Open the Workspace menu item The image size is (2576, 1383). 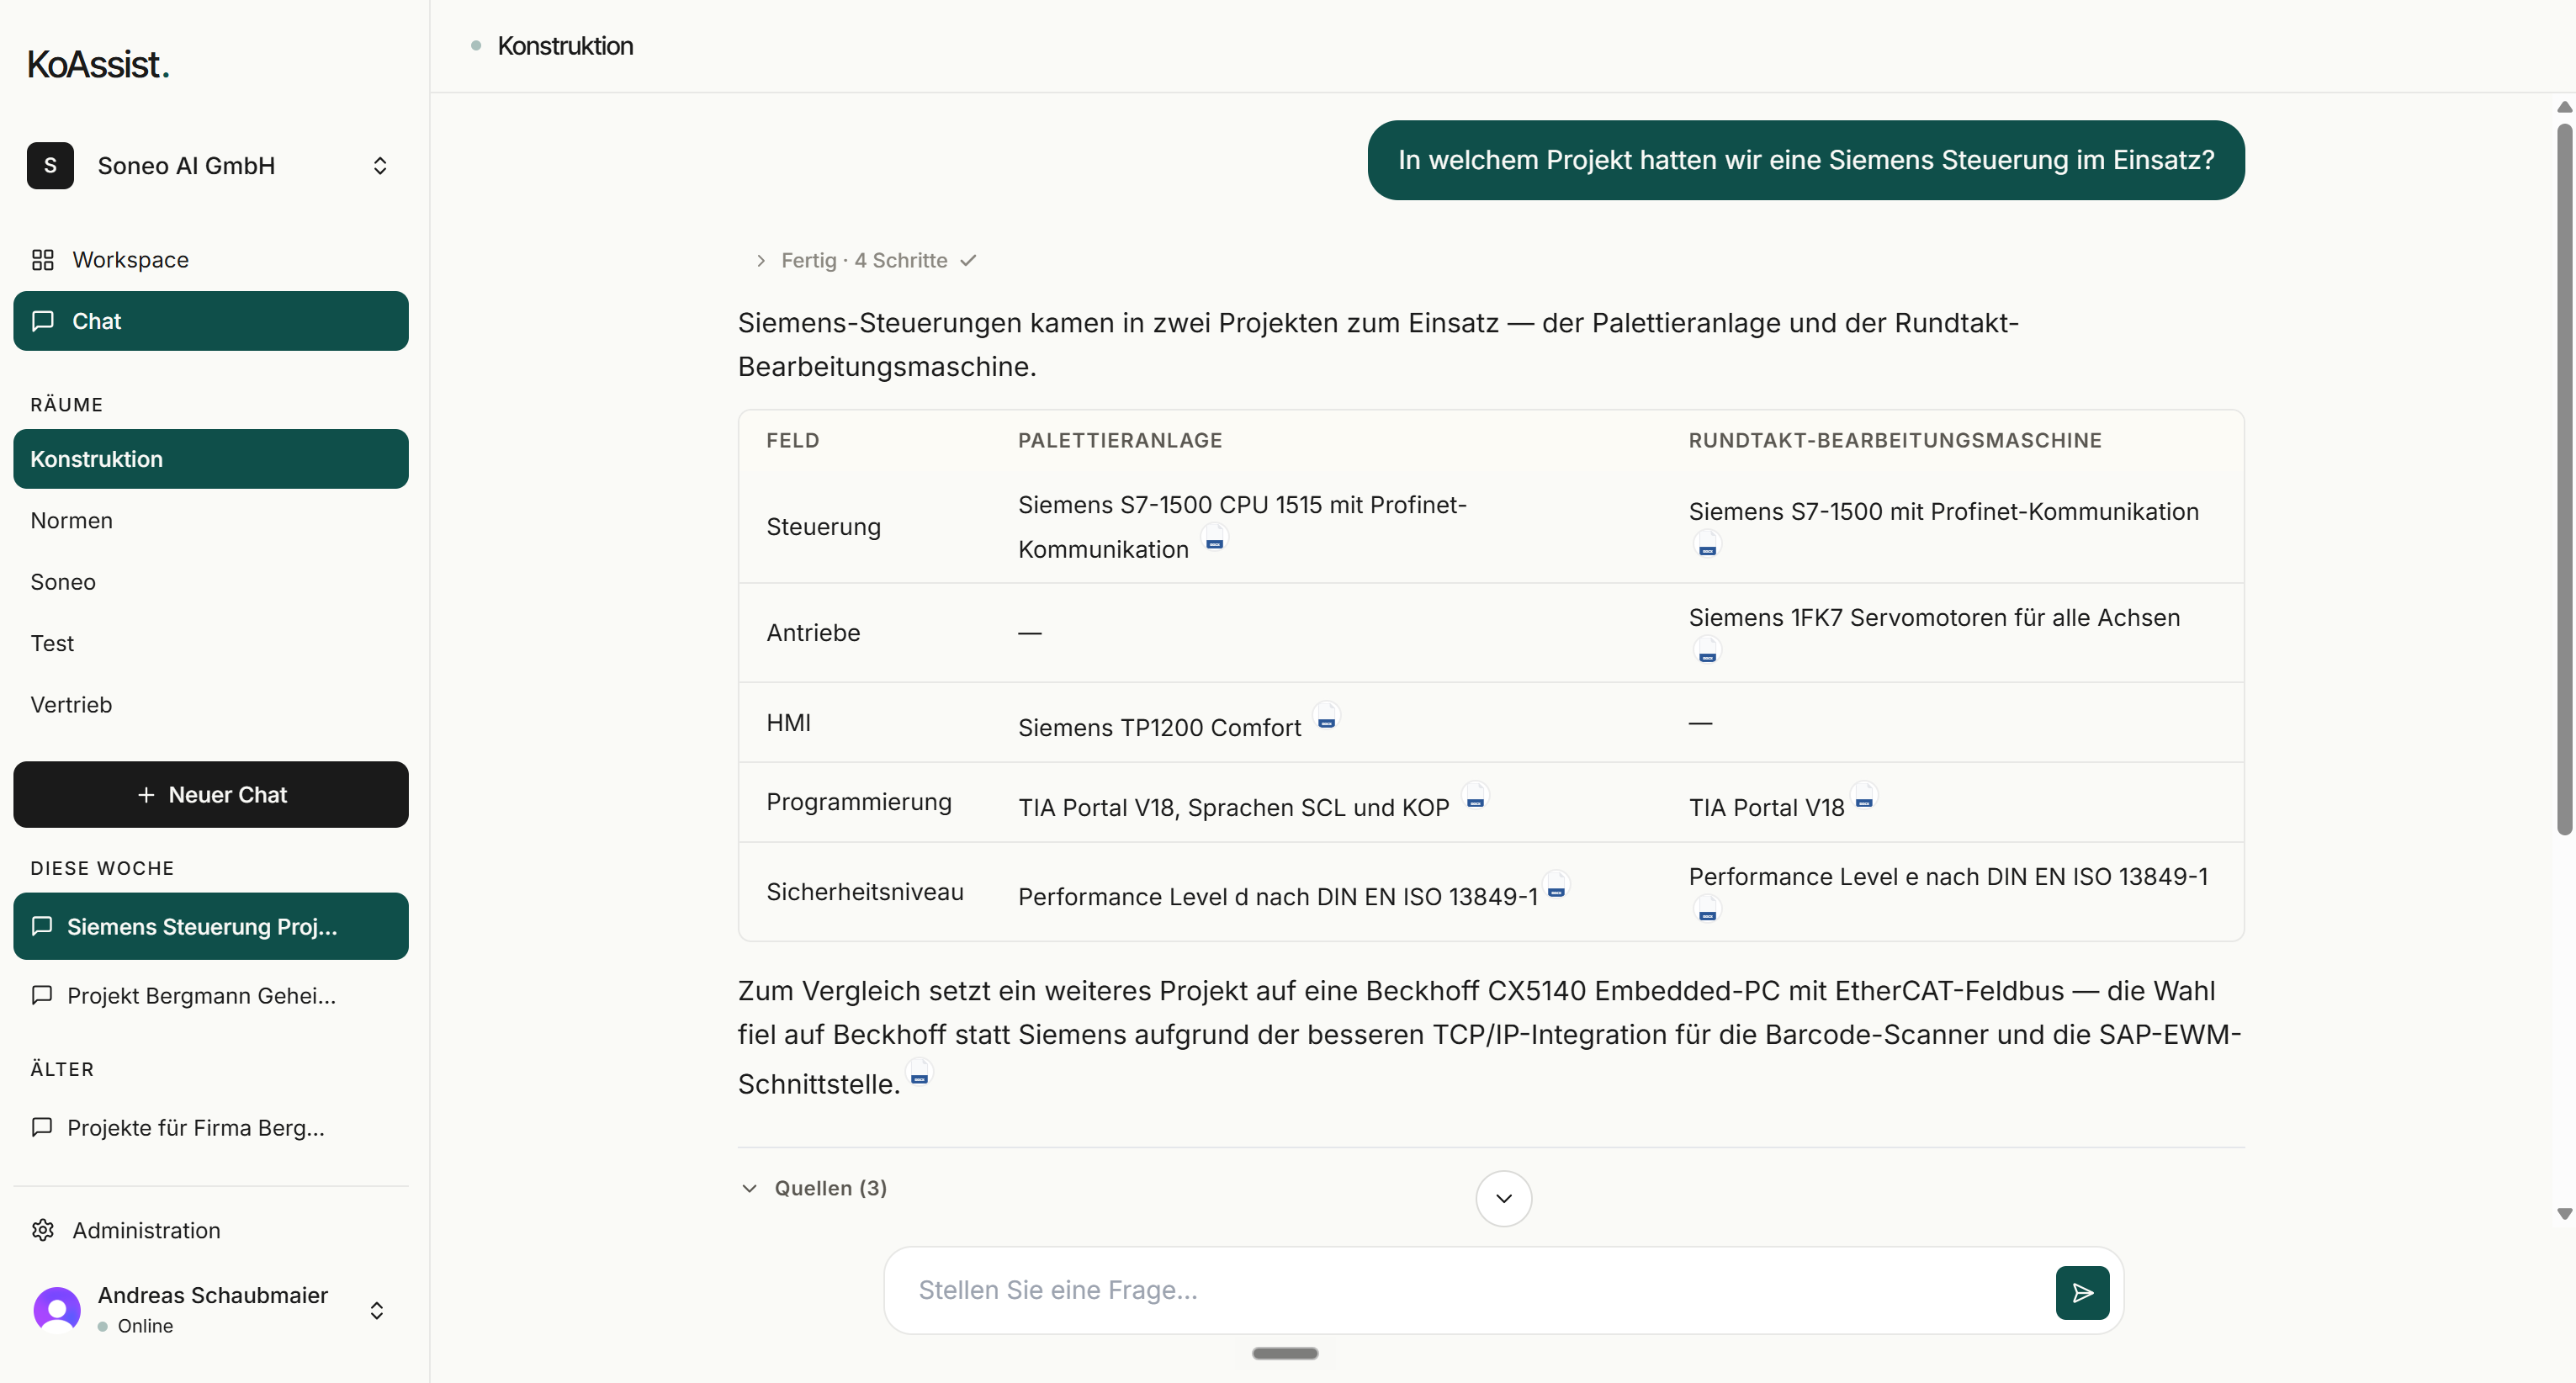click(x=211, y=260)
